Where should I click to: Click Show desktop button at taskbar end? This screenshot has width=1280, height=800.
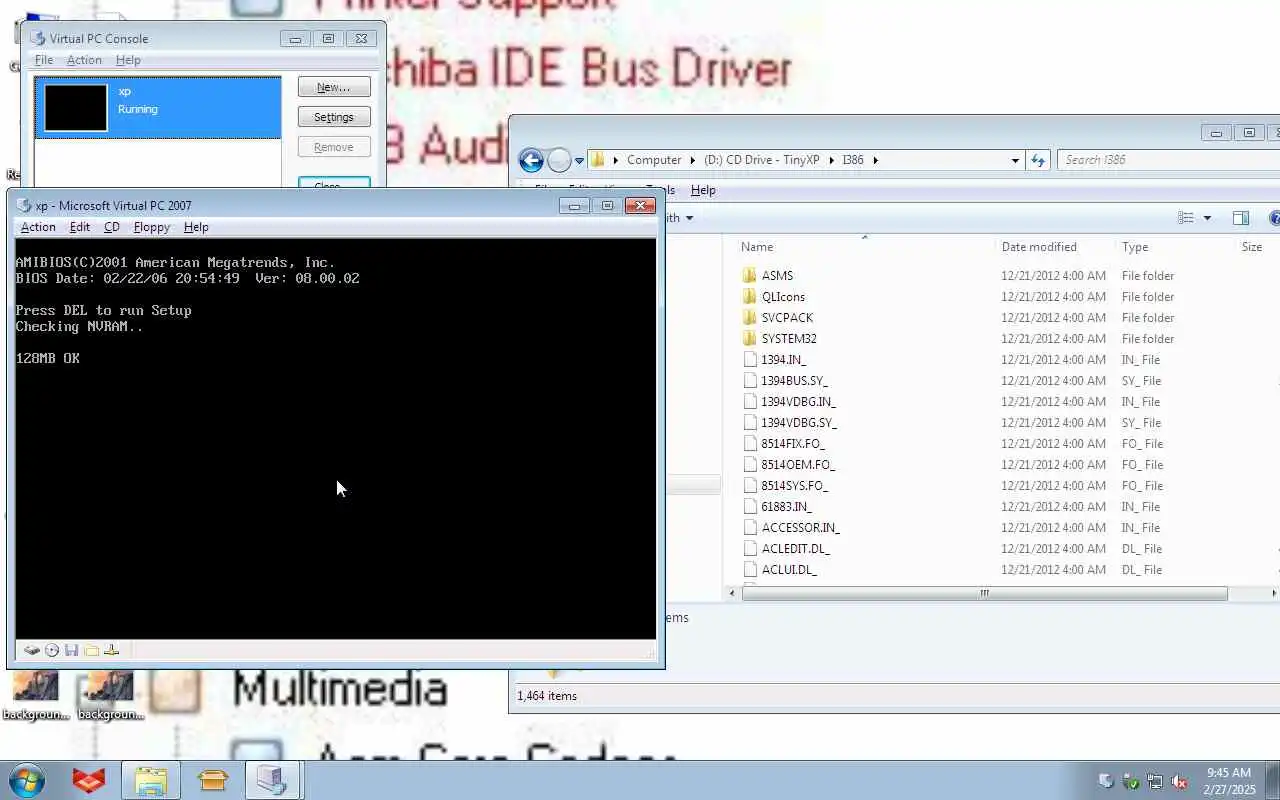[1272, 780]
